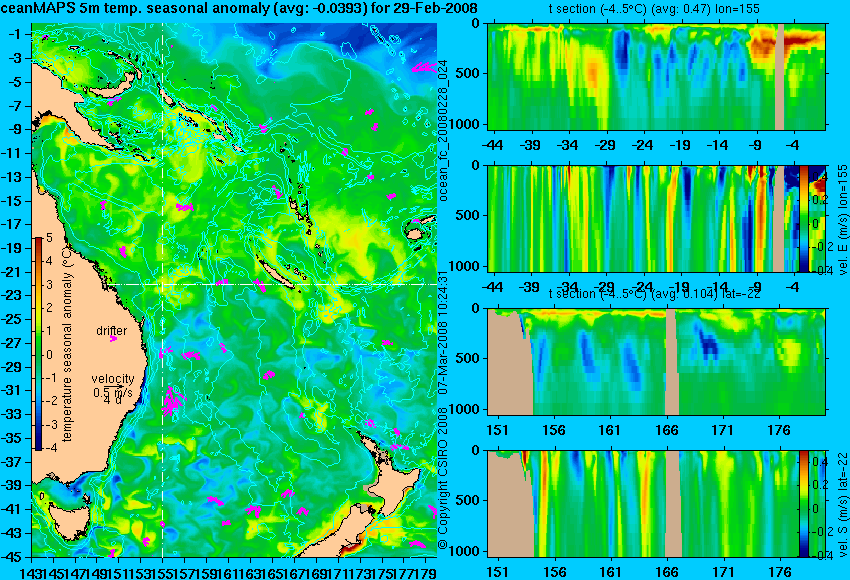Click color bar value '5' on temperature legend
Image resolution: width=850 pixels, height=580 pixels.
[49, 237]
